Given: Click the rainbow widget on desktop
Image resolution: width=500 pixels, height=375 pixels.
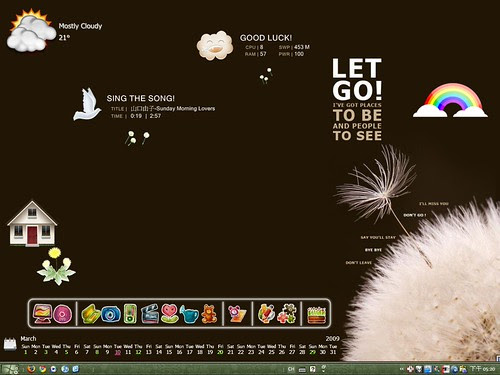Looking at the screenshot, I should coord(450,100).
